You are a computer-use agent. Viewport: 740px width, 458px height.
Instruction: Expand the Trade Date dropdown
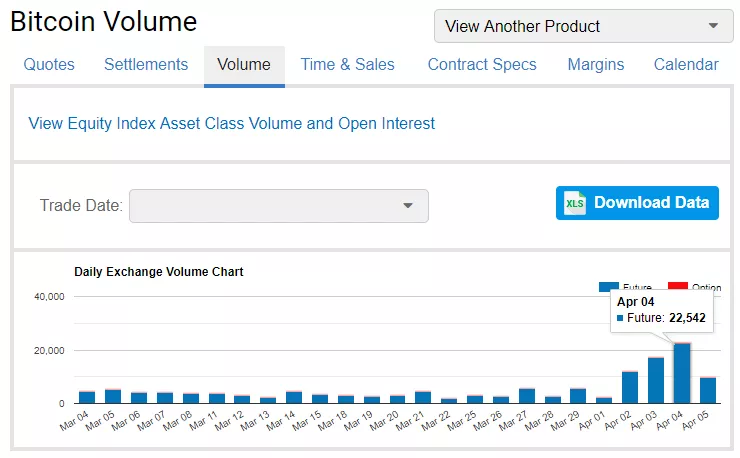[279, 206]
